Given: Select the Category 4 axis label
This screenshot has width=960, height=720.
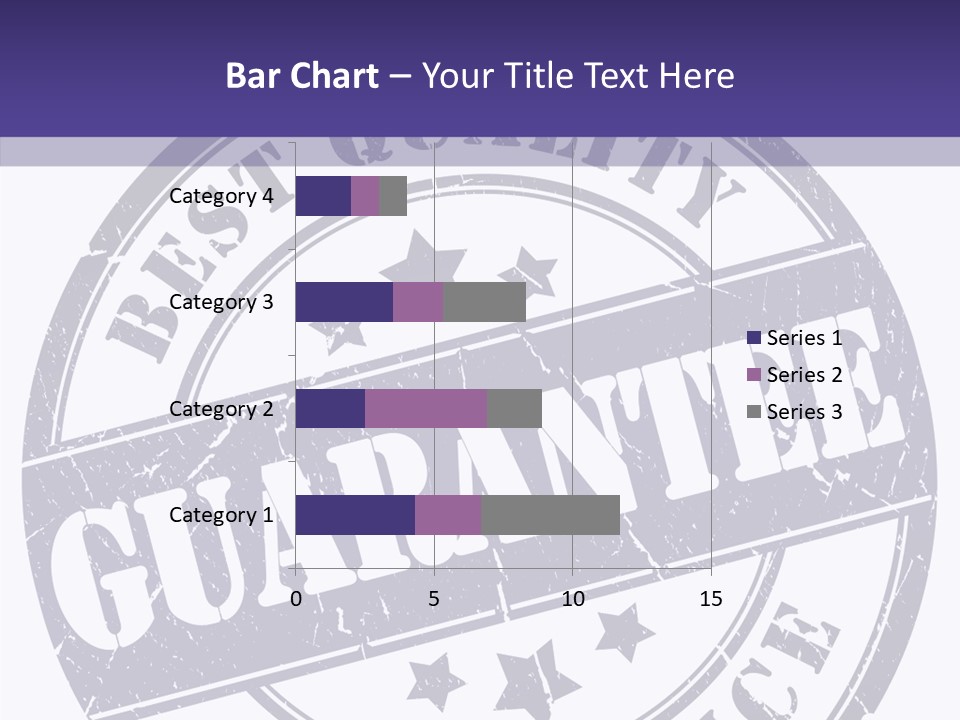Looking at the screenshot, I should click(221, 196).
